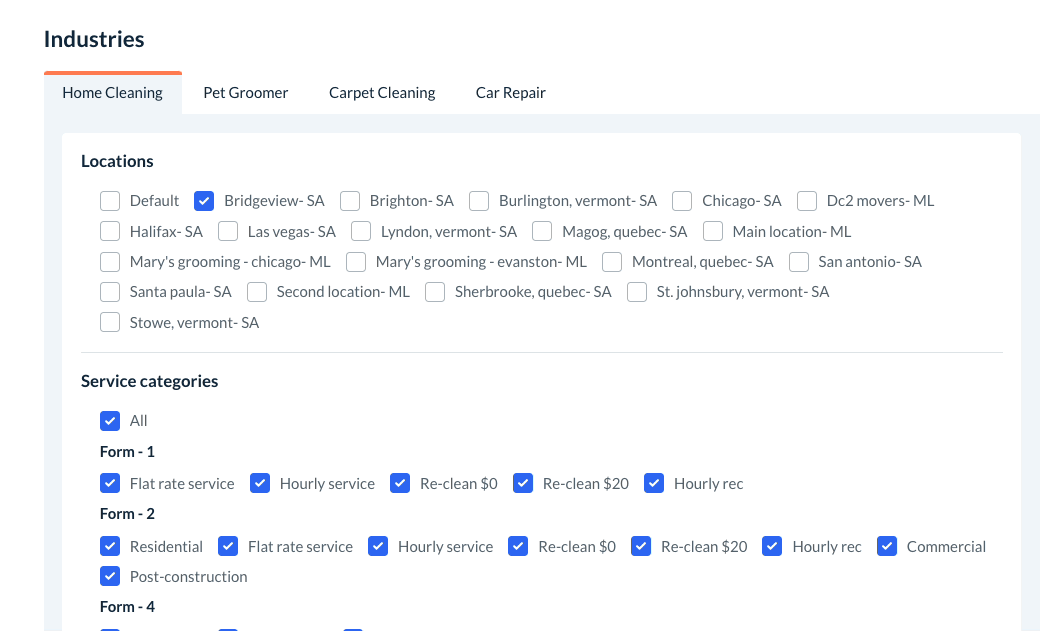Screen dimensions: 1064x631
Task: Uncheck the All service categories box
Action: pyautogui.click(x=110, y=421)
